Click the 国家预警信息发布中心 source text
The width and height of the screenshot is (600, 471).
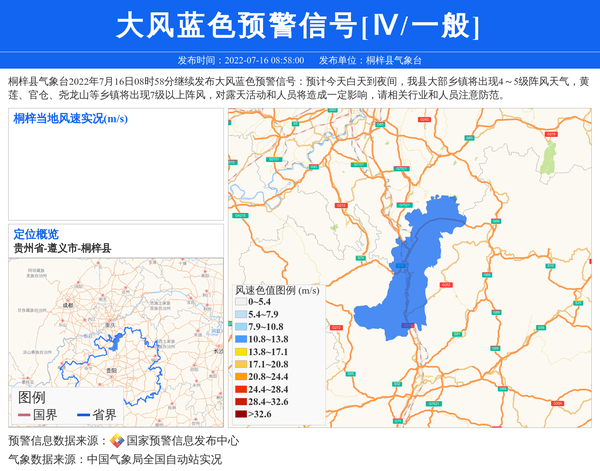pyautogui.click(x=183, y=441)
